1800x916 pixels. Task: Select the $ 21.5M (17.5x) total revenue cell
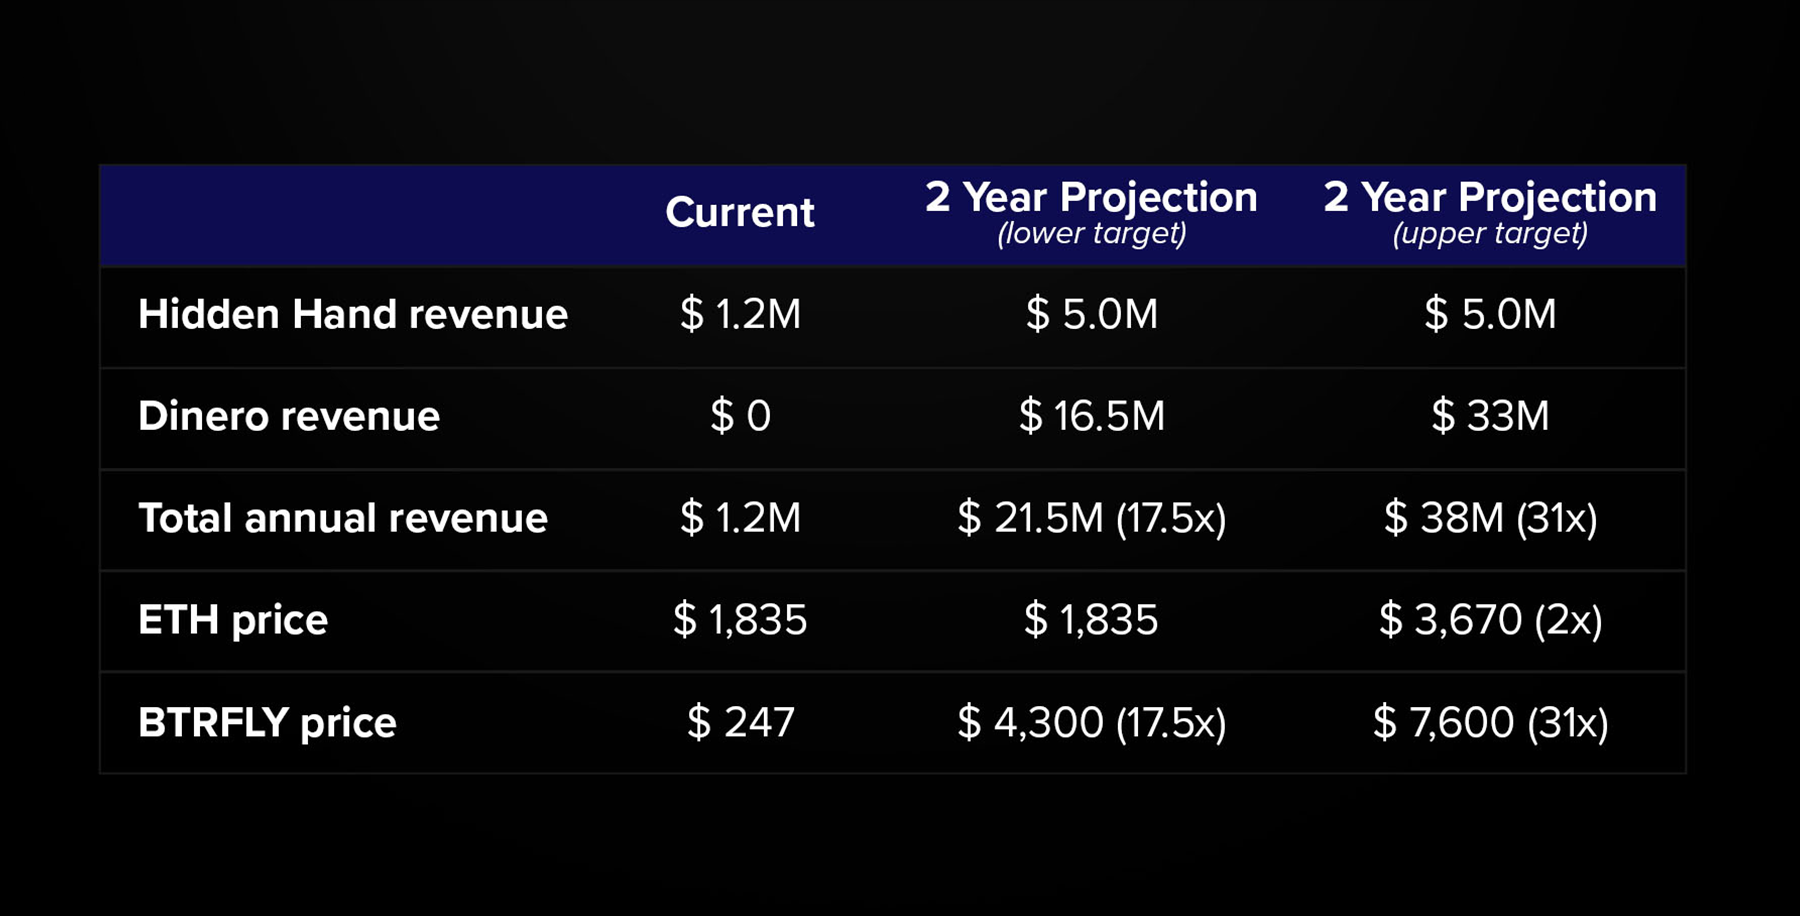[x=1091, y=519]
